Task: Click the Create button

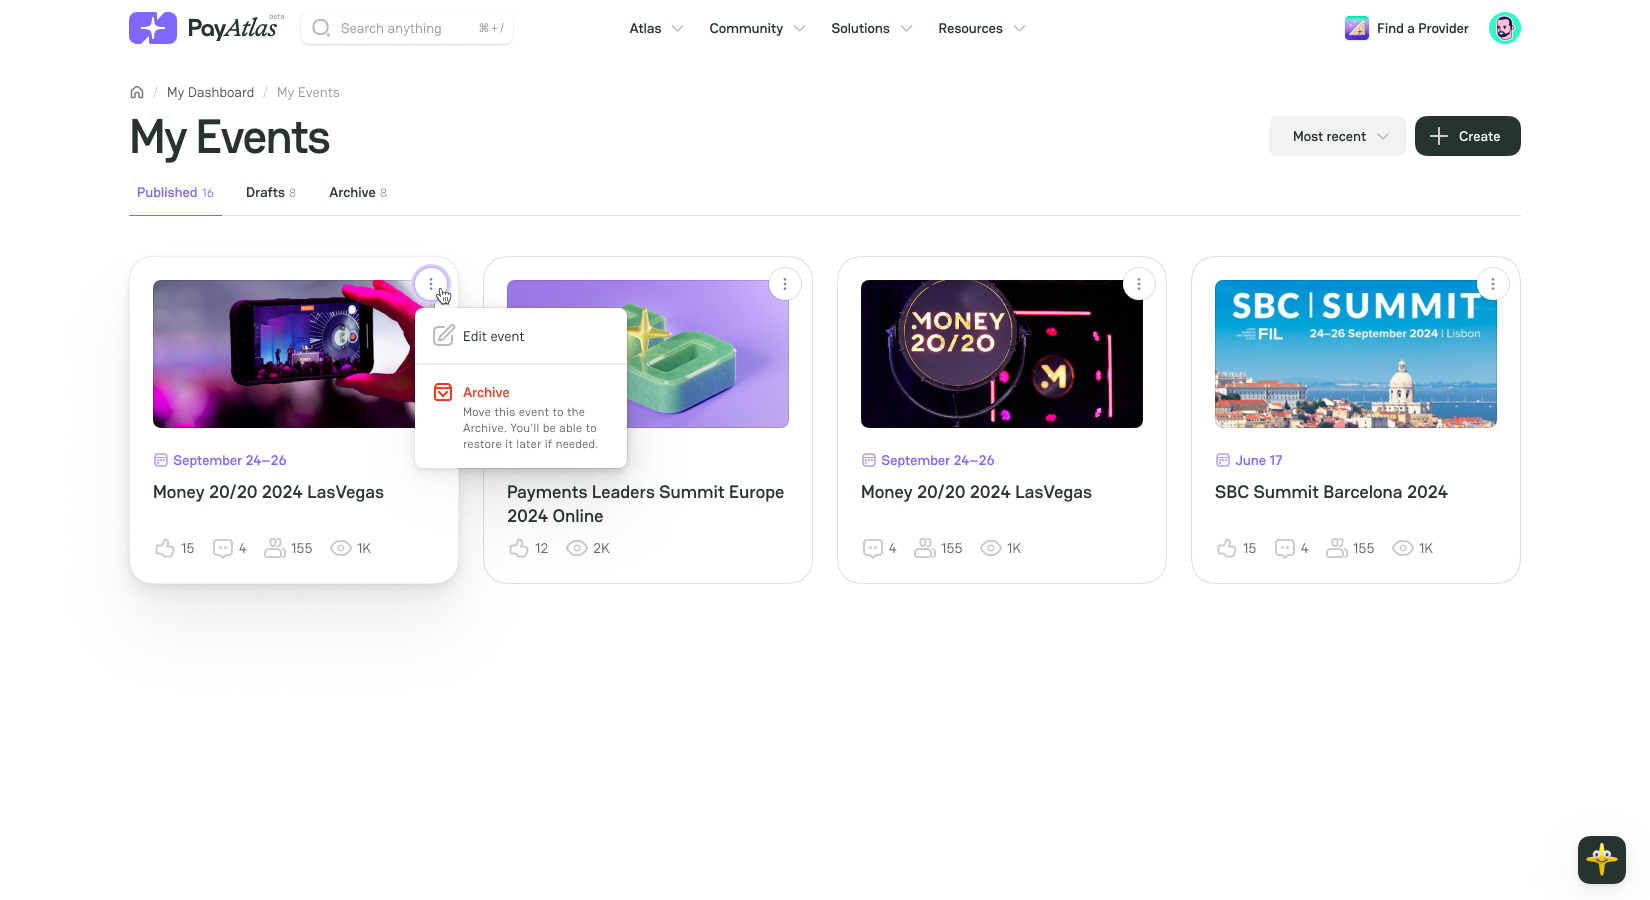Action: coord(1467,136)
